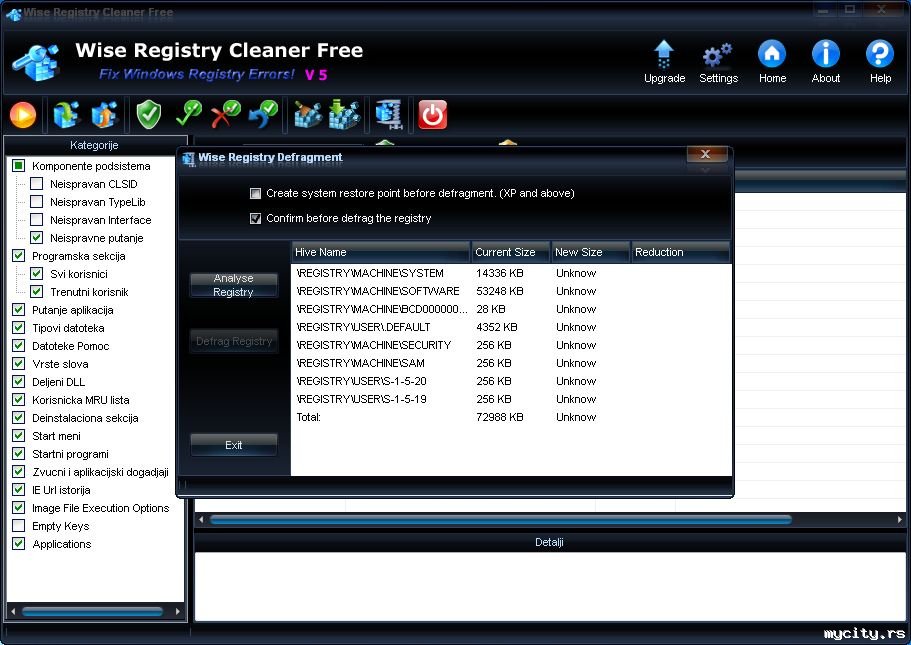Click the Total: row label
The height and width of the screenshot is (645, 911).
pyautogui.click(x=309, y=417)
